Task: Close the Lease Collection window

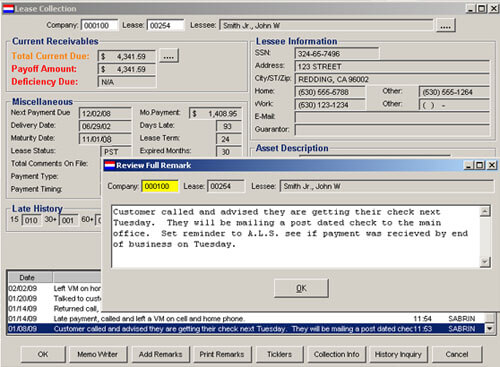Action: point(494,8)
